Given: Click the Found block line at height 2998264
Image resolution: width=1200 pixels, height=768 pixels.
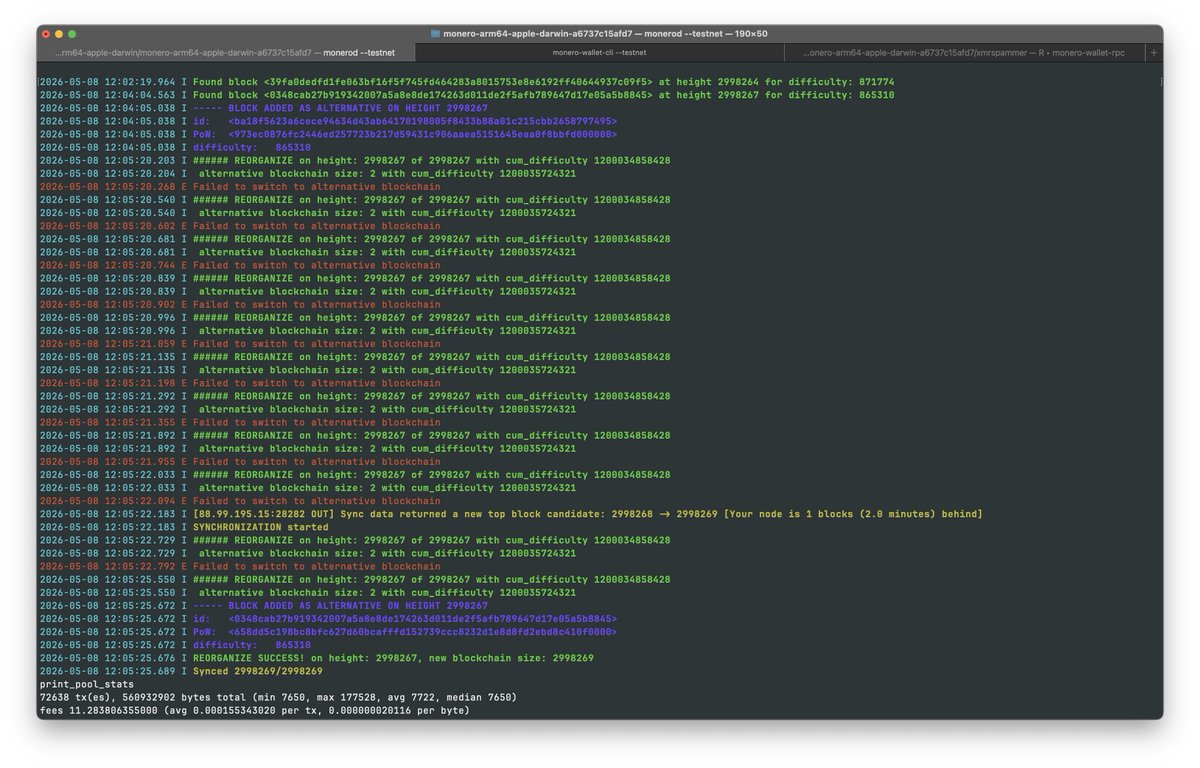Looking at the screenshot, I should click(467, 82).
